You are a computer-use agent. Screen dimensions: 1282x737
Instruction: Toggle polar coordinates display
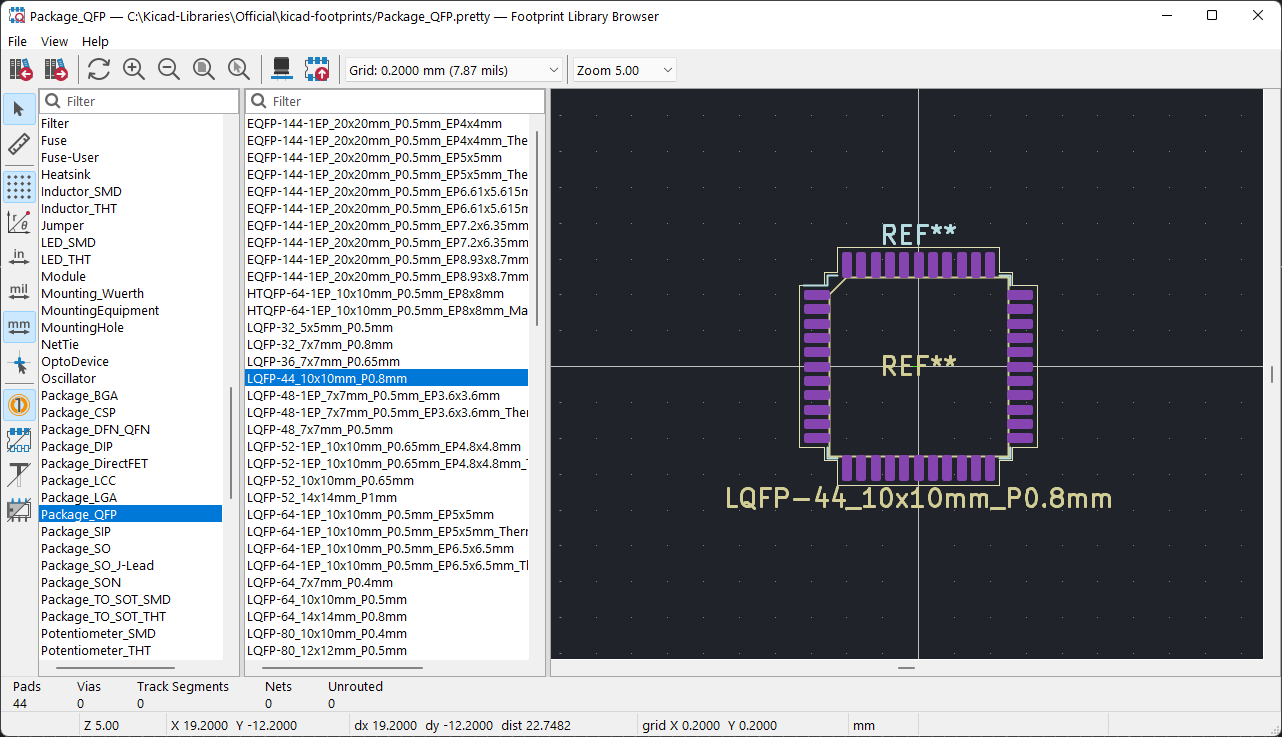19,222
